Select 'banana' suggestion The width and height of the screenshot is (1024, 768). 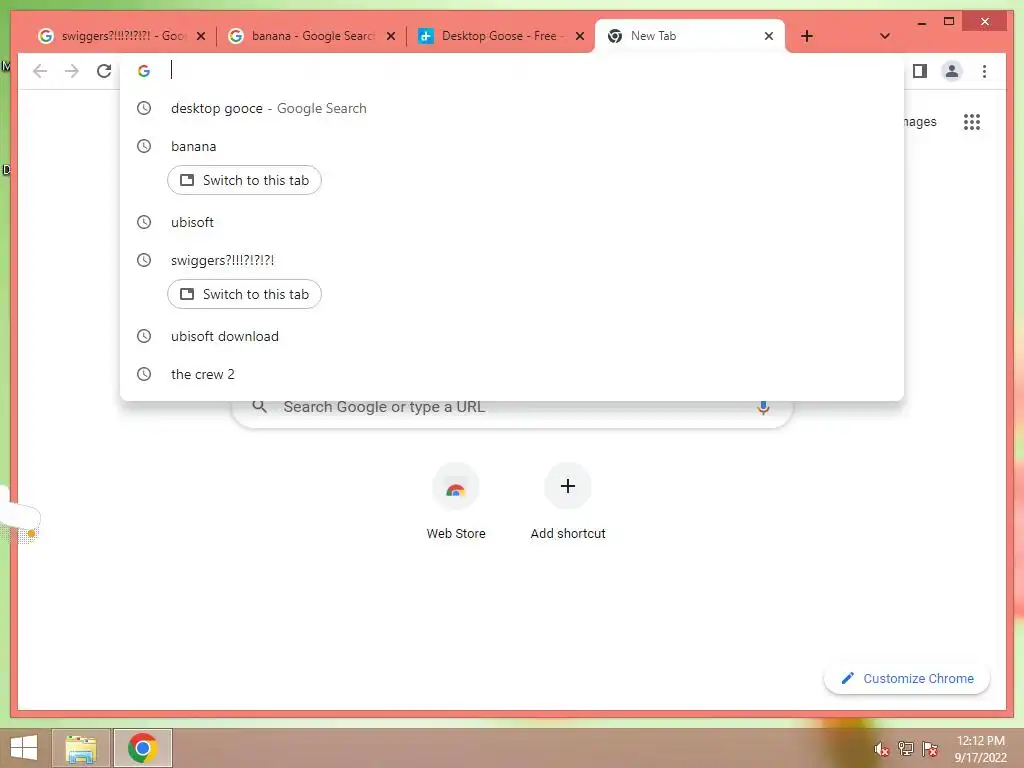(x=512, y=146)
